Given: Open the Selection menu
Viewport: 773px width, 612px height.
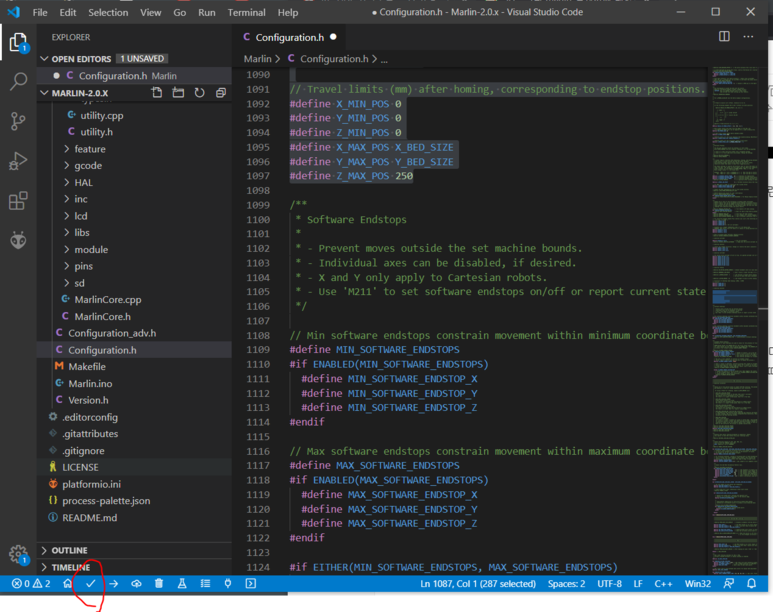Looking at the screenshot, I should click(108, 12).
